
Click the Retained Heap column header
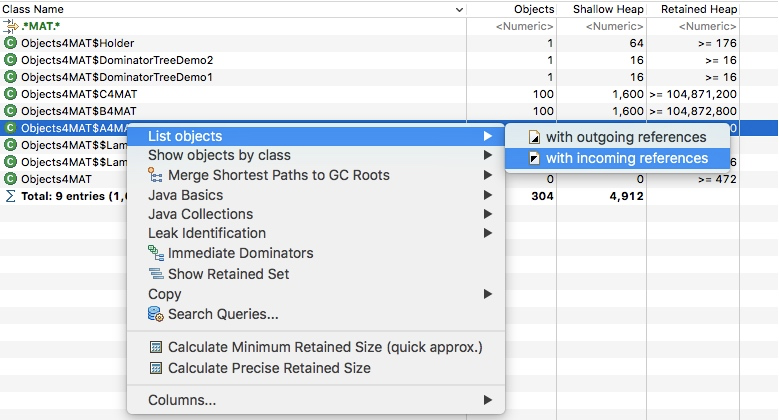click(697, 9)
